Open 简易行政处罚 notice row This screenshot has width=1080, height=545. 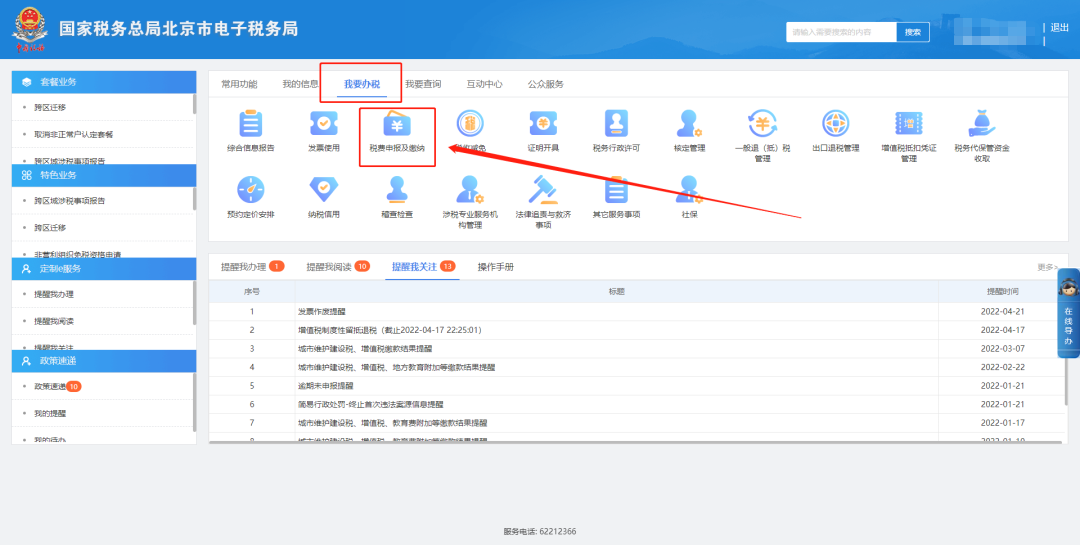coord(636,404)
